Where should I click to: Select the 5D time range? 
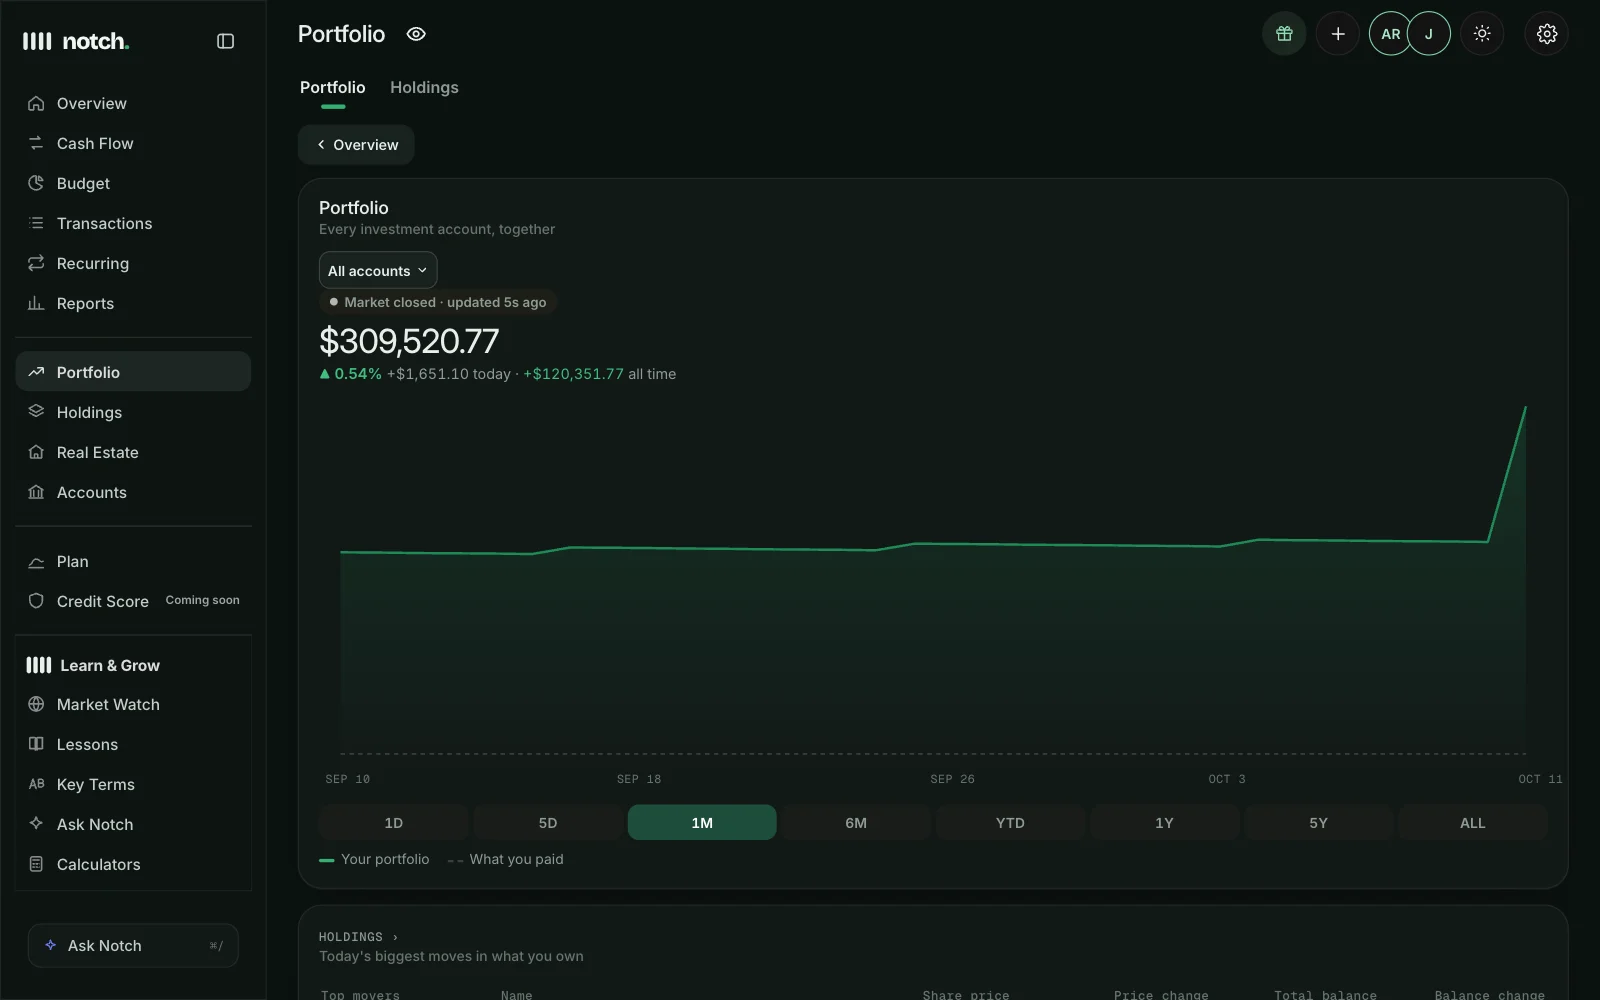point(548,823)
